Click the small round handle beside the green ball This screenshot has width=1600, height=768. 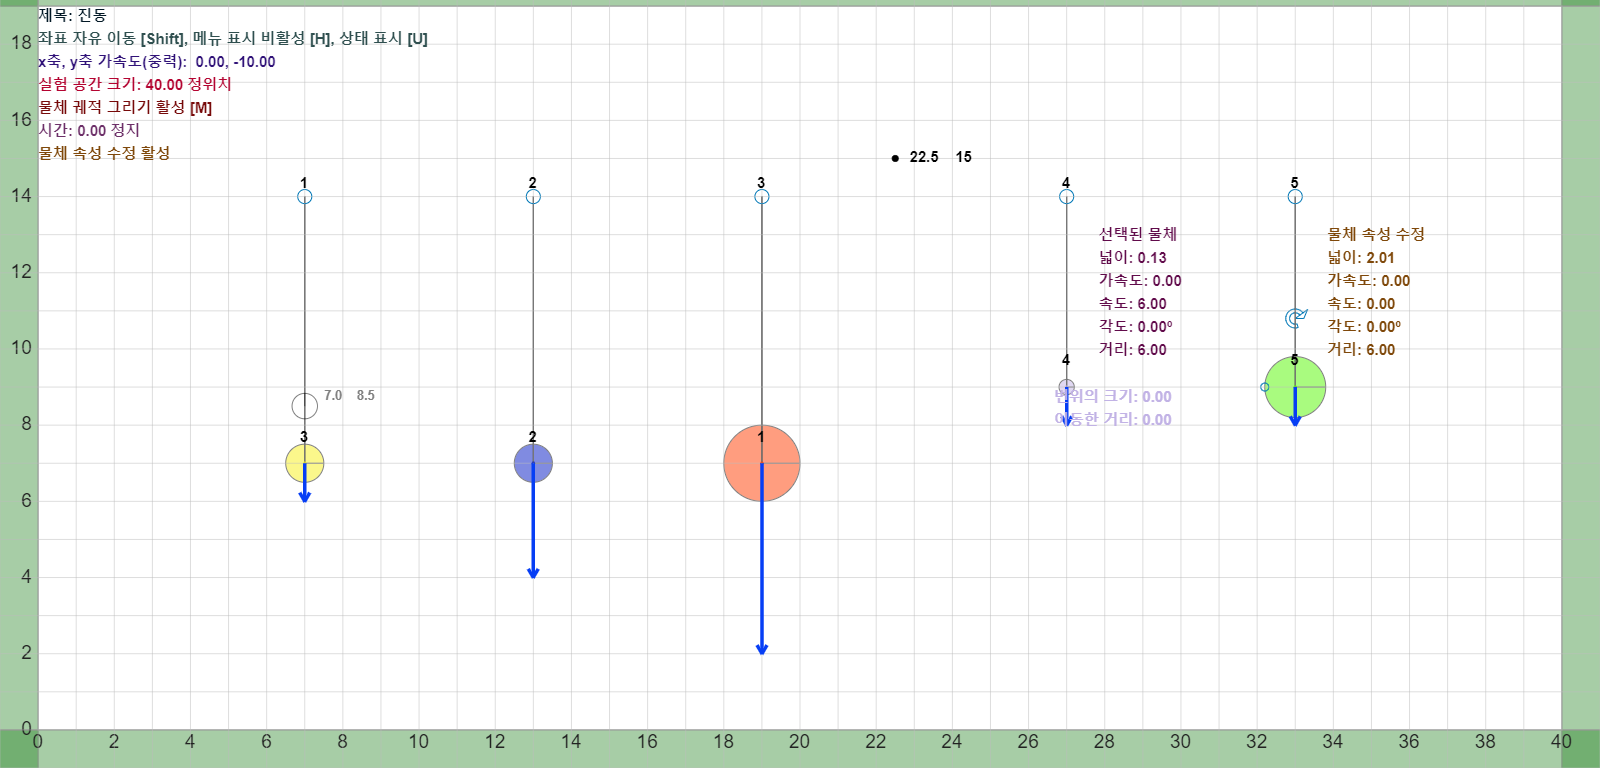pyautogui.click(x=1265, y=387)
